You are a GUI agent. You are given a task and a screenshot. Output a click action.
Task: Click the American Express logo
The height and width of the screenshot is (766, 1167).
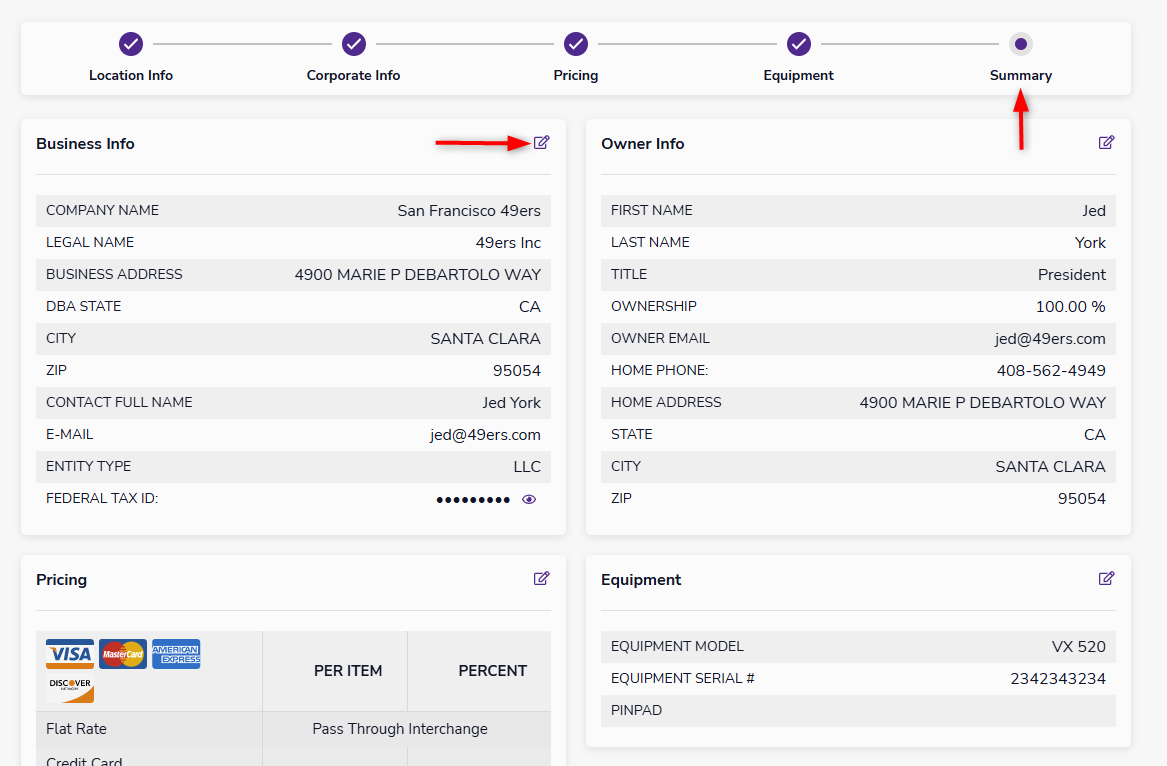click(x=176, y=654)
